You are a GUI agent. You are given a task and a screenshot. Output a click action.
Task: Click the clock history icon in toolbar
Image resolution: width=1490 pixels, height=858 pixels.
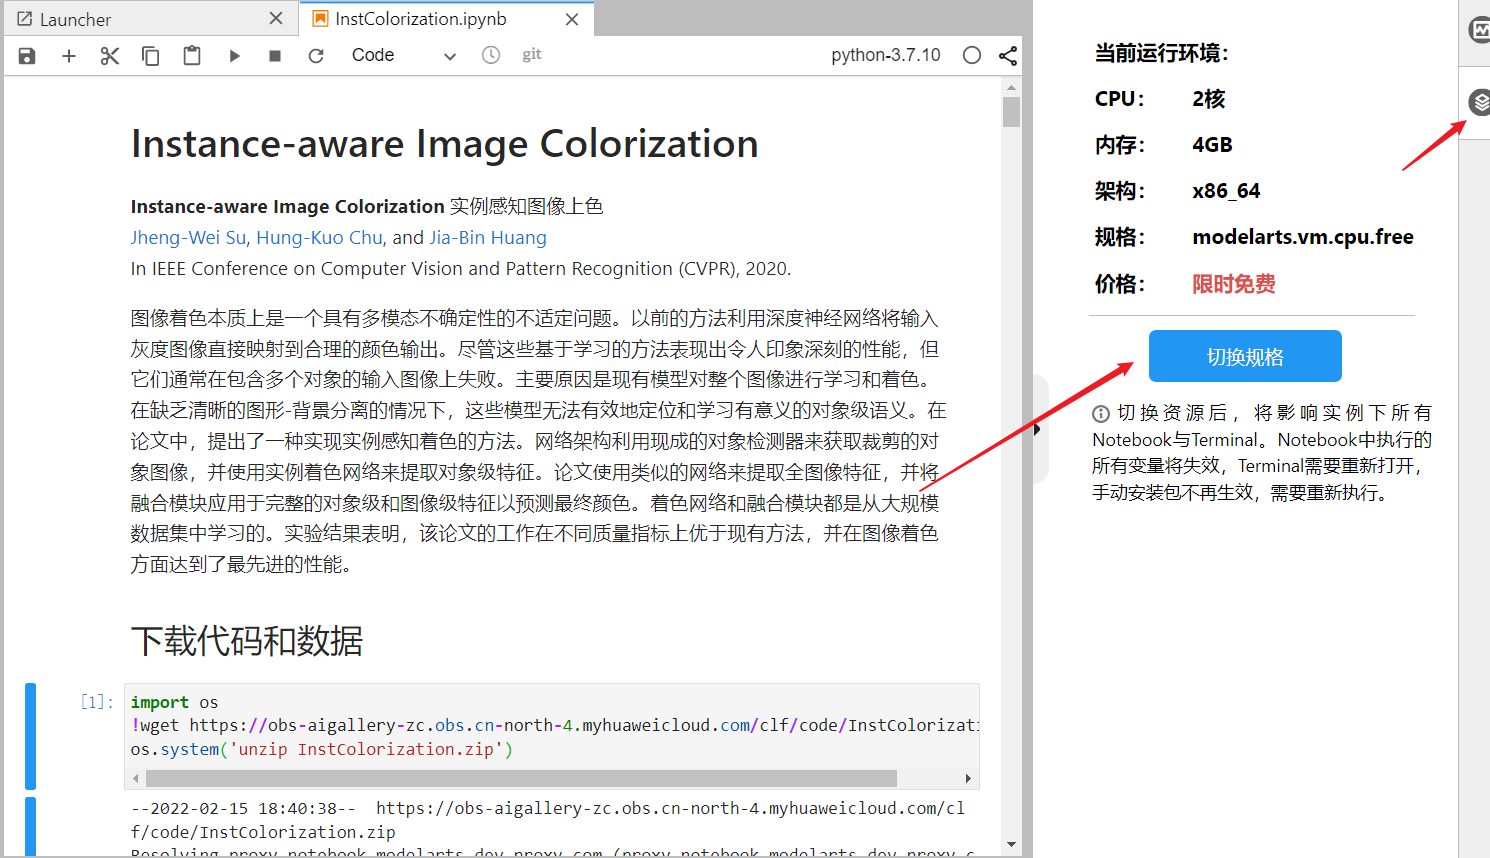click(491, 55)
